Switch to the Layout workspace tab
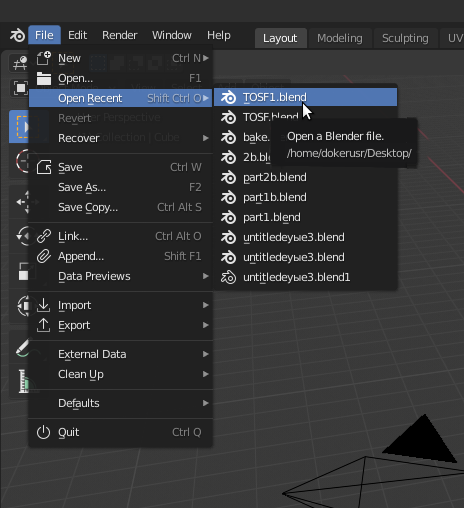 280,38
